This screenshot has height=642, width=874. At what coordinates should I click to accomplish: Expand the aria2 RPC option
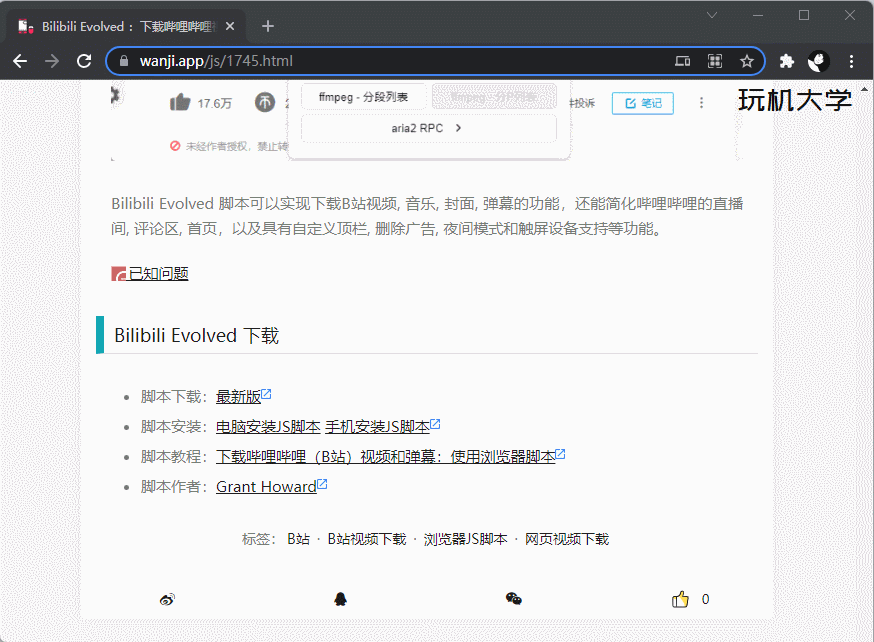pyautogui.click(x=429, y=128)
